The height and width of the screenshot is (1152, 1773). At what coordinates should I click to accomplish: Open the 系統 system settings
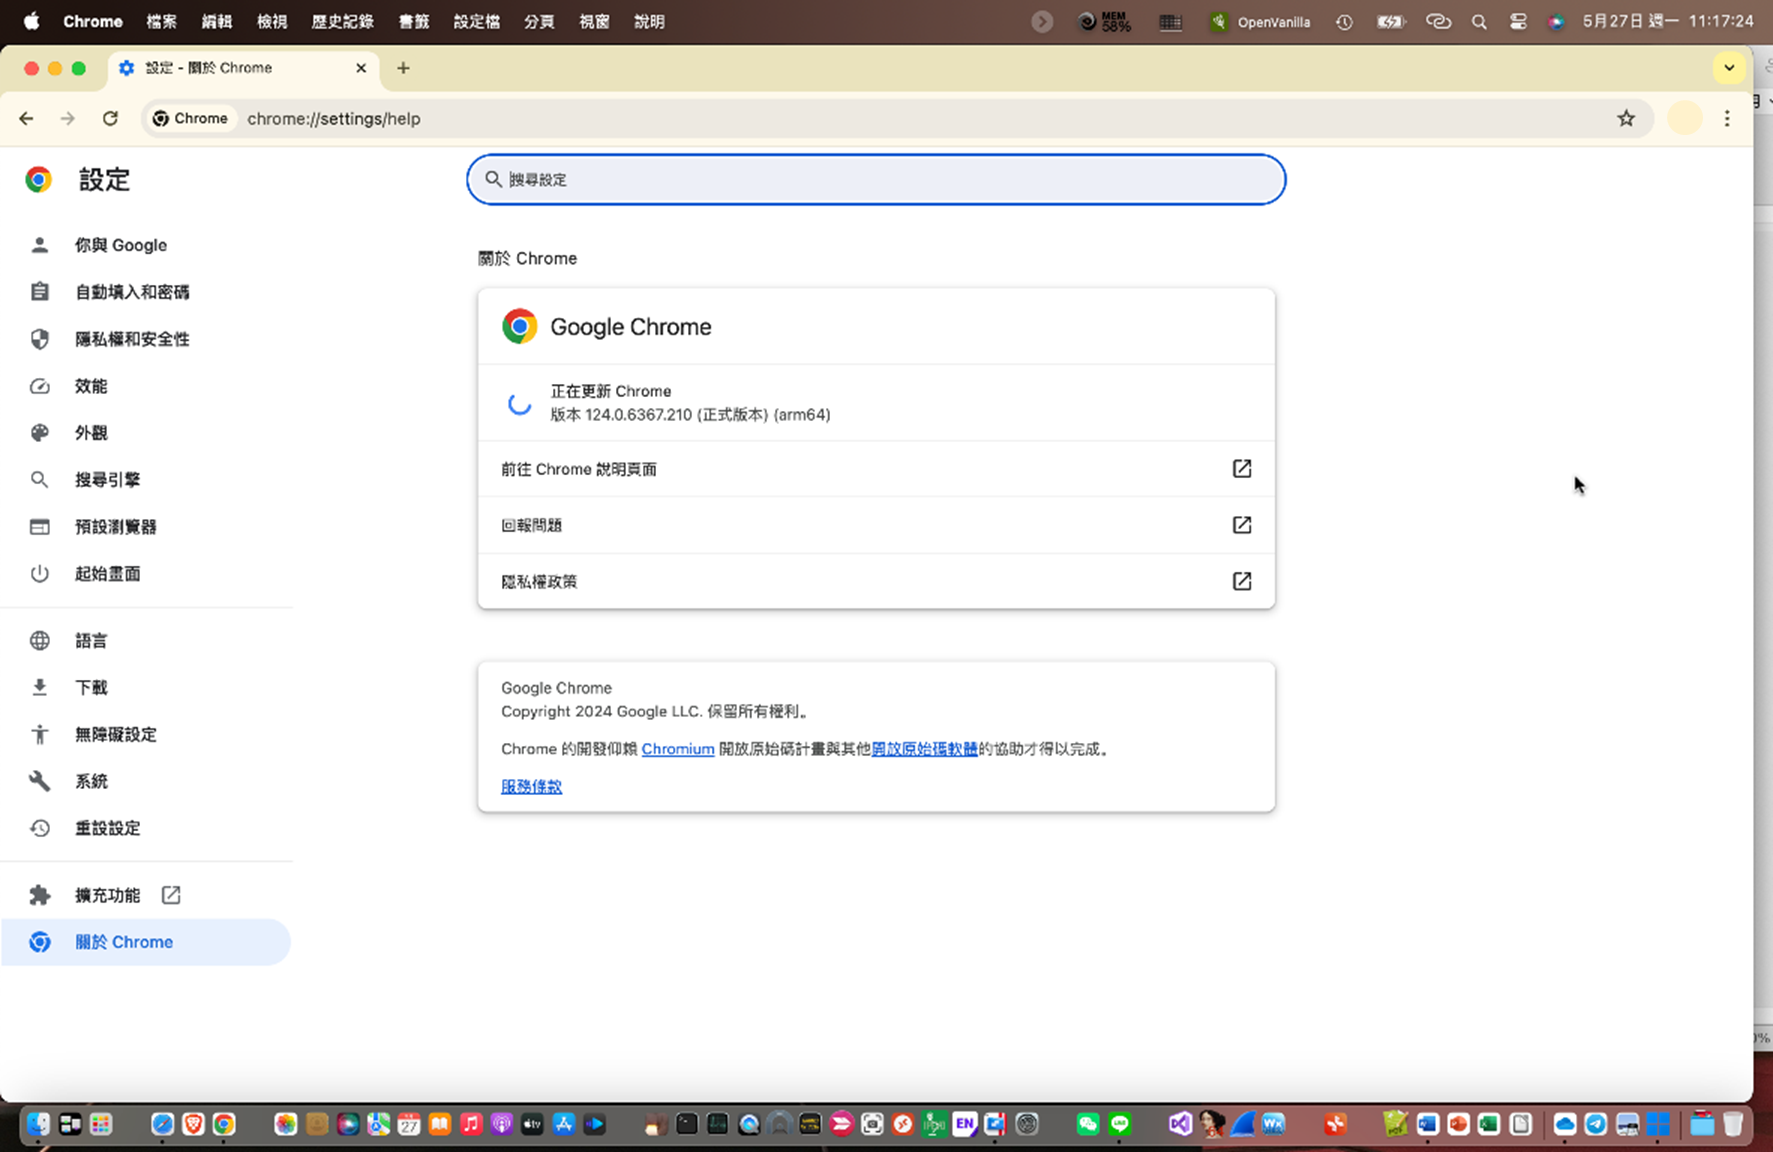90,782
